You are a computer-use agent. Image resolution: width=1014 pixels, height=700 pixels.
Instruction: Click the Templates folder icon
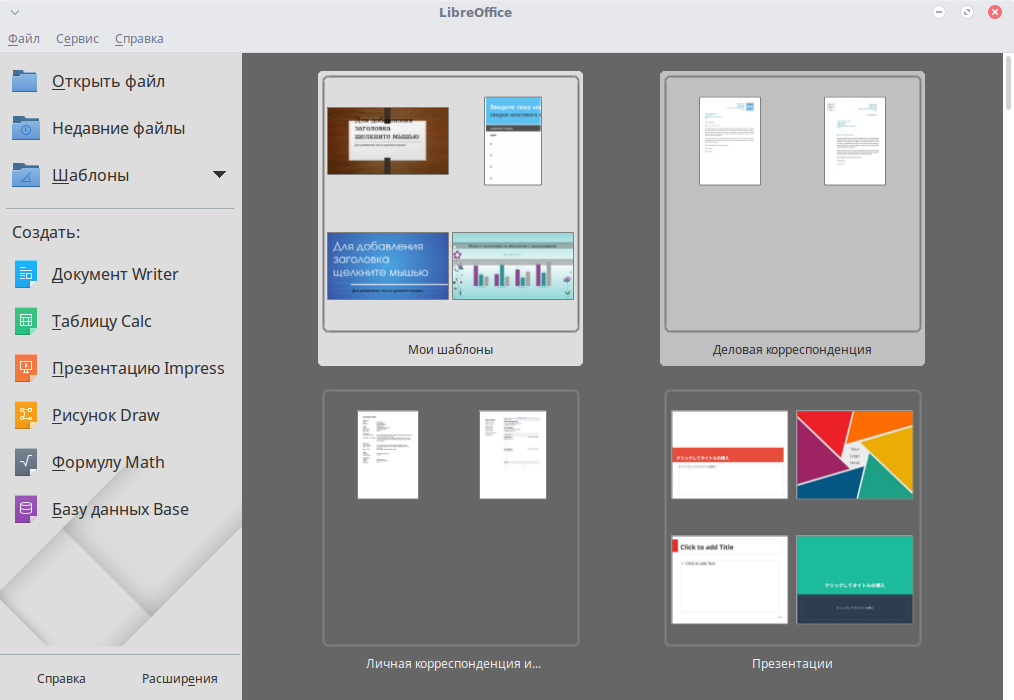click(x=25, y=175)
